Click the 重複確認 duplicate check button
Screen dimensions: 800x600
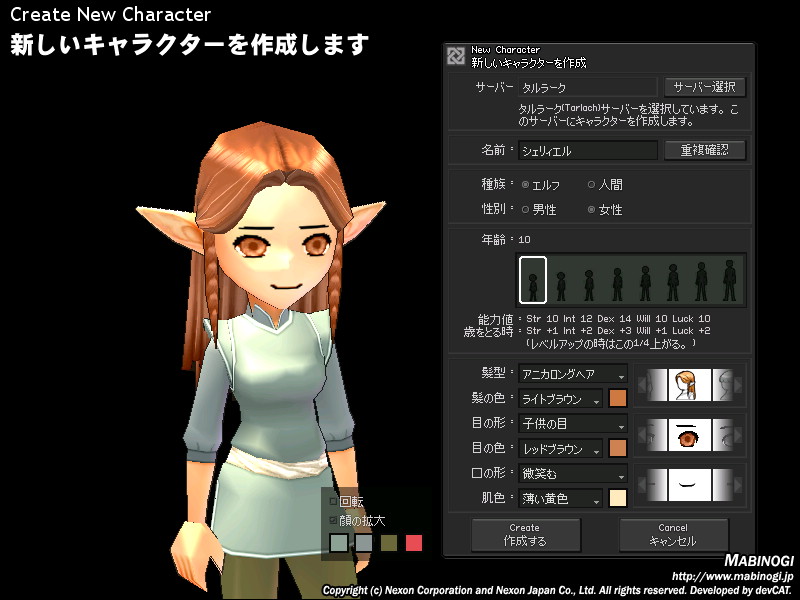pos(705,150)
